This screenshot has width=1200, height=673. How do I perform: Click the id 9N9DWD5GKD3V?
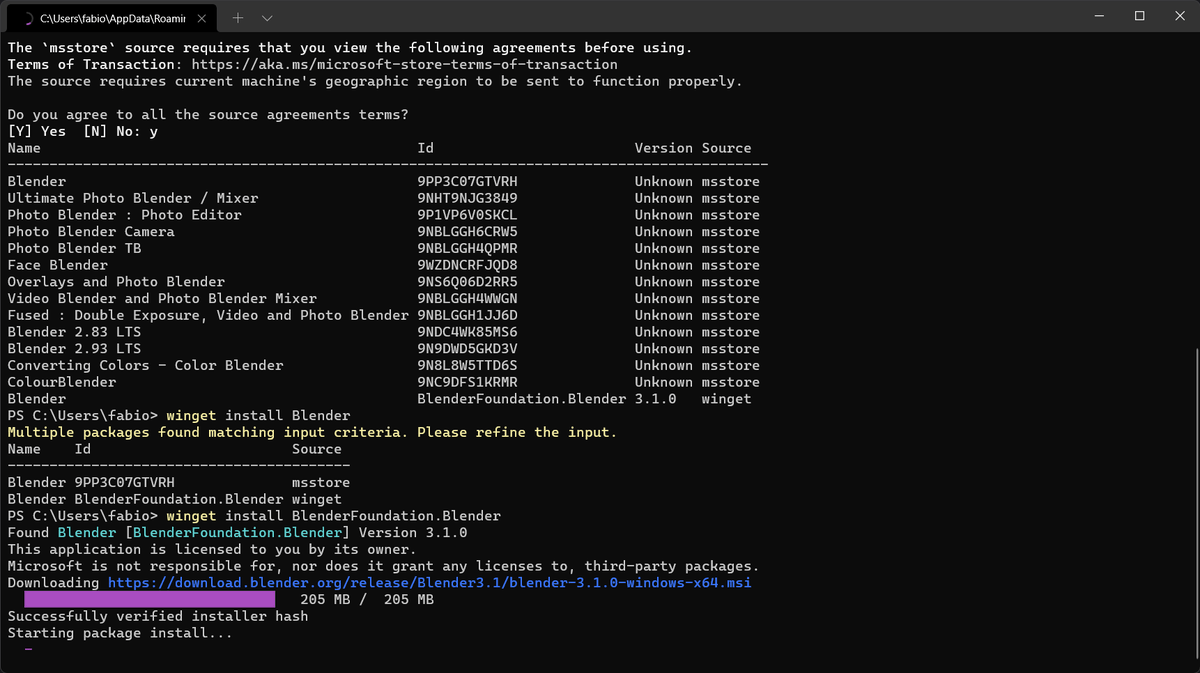click(467, 349)
